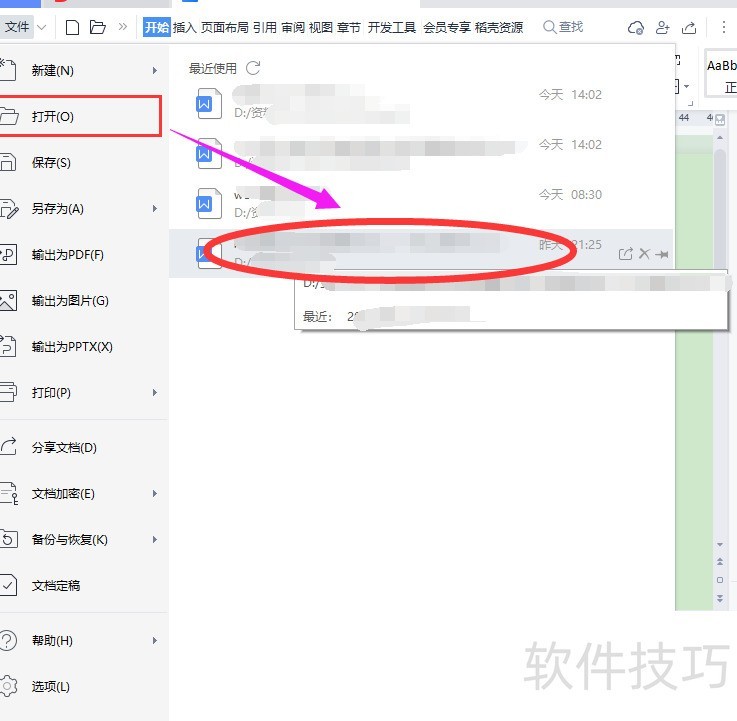The width and height of the screenshot is (737, 721).
Task: Click the 备份与恢复 restore icon
Action: point(9,539)
